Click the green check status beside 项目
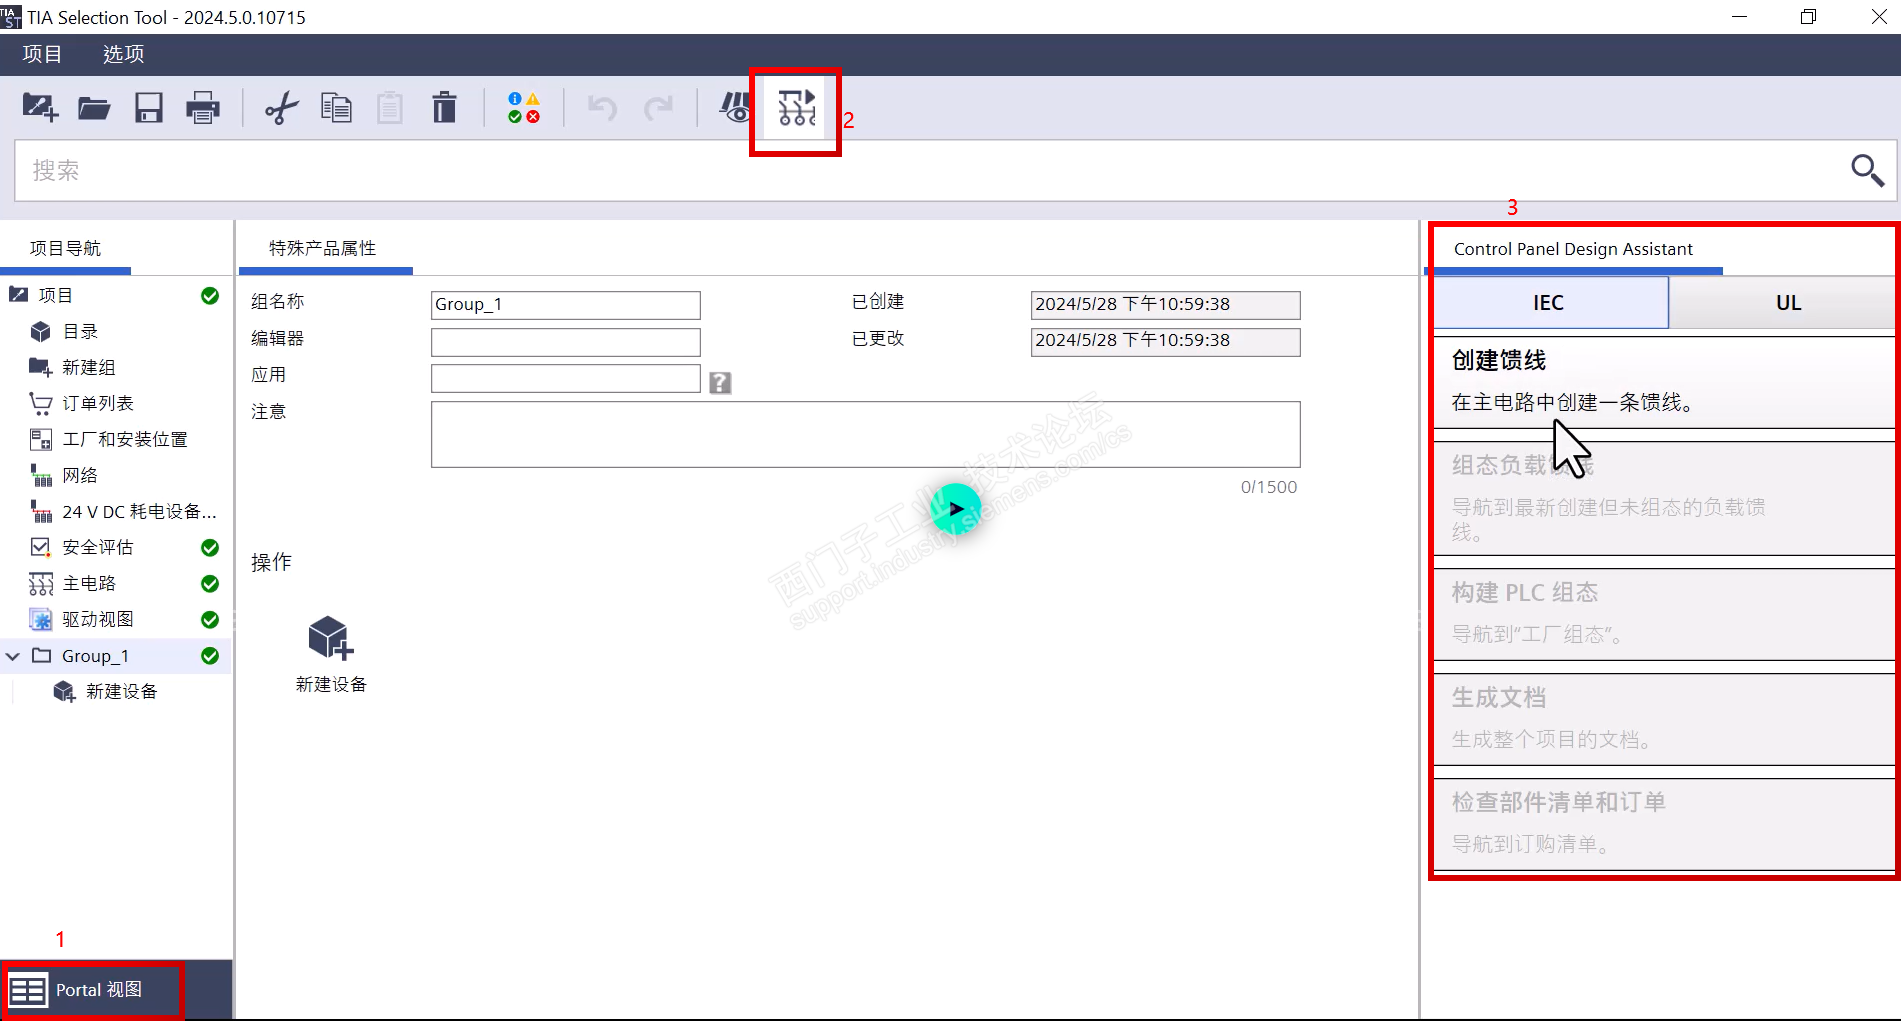 coord(210,295)
